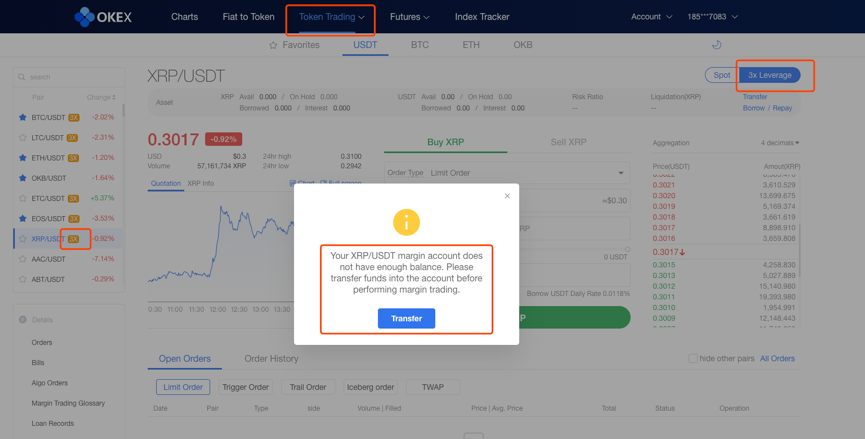This screenshot has height=439, width=865.
Task: Open the Order Type Limit Order dropdown
Action: point(507,173)
